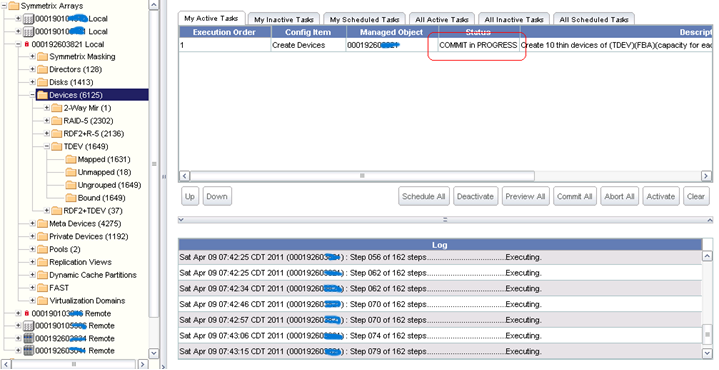The image size is (719, 370).
Task: Collapse the 000192603821 Local array node
Action: point(18,44)
